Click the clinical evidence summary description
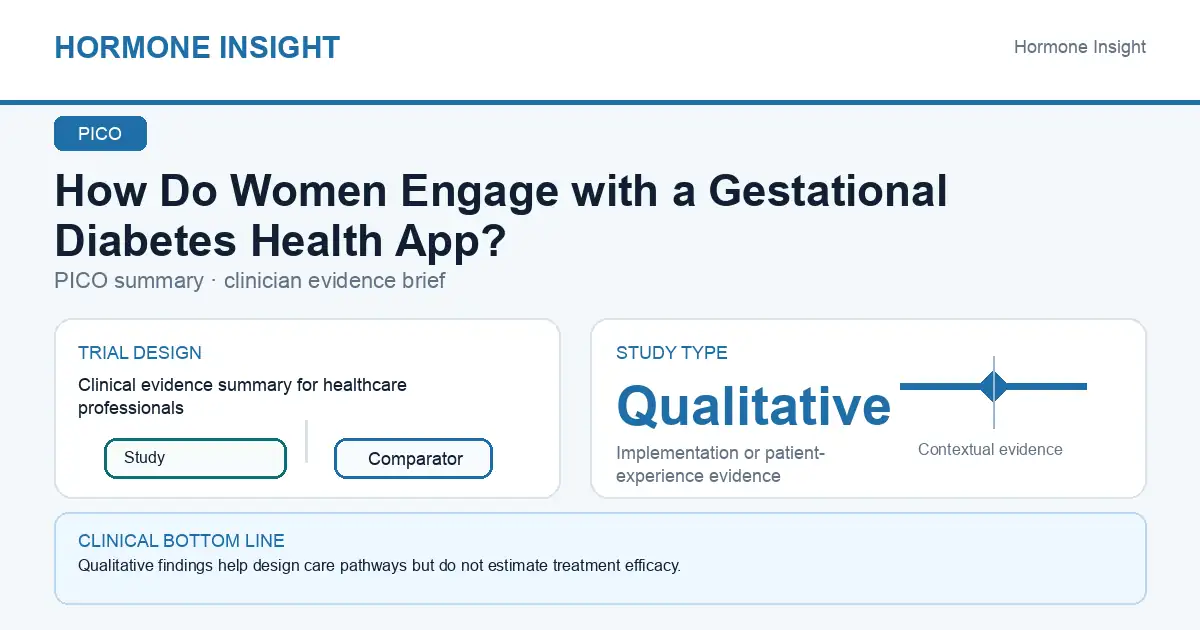Viewport: 1200px width, 630px height. tap(242, 396)
